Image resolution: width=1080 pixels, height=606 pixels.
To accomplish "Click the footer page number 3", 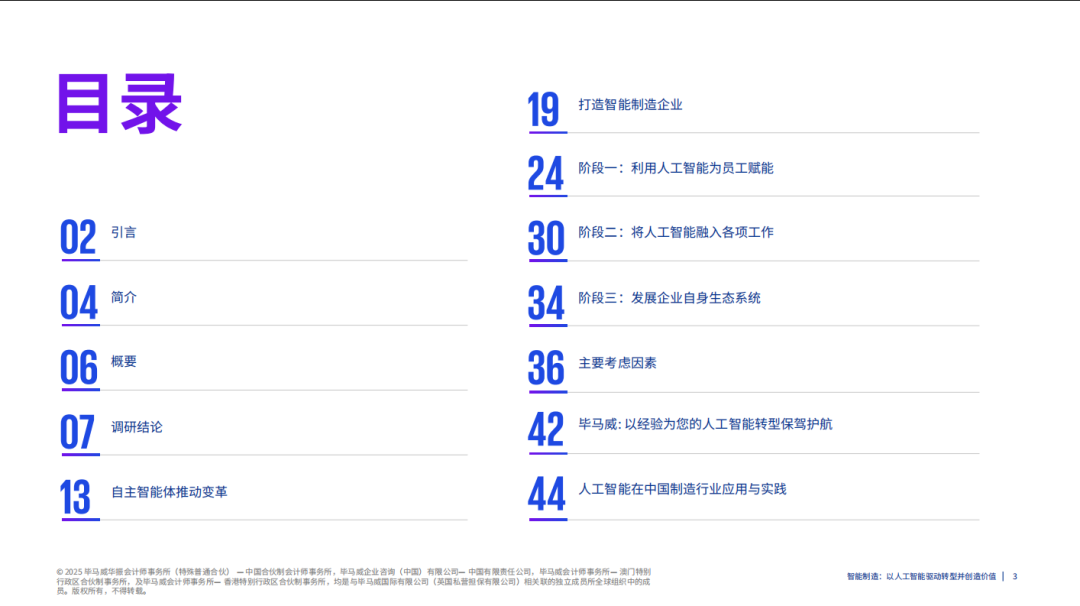I will 1015,576.
